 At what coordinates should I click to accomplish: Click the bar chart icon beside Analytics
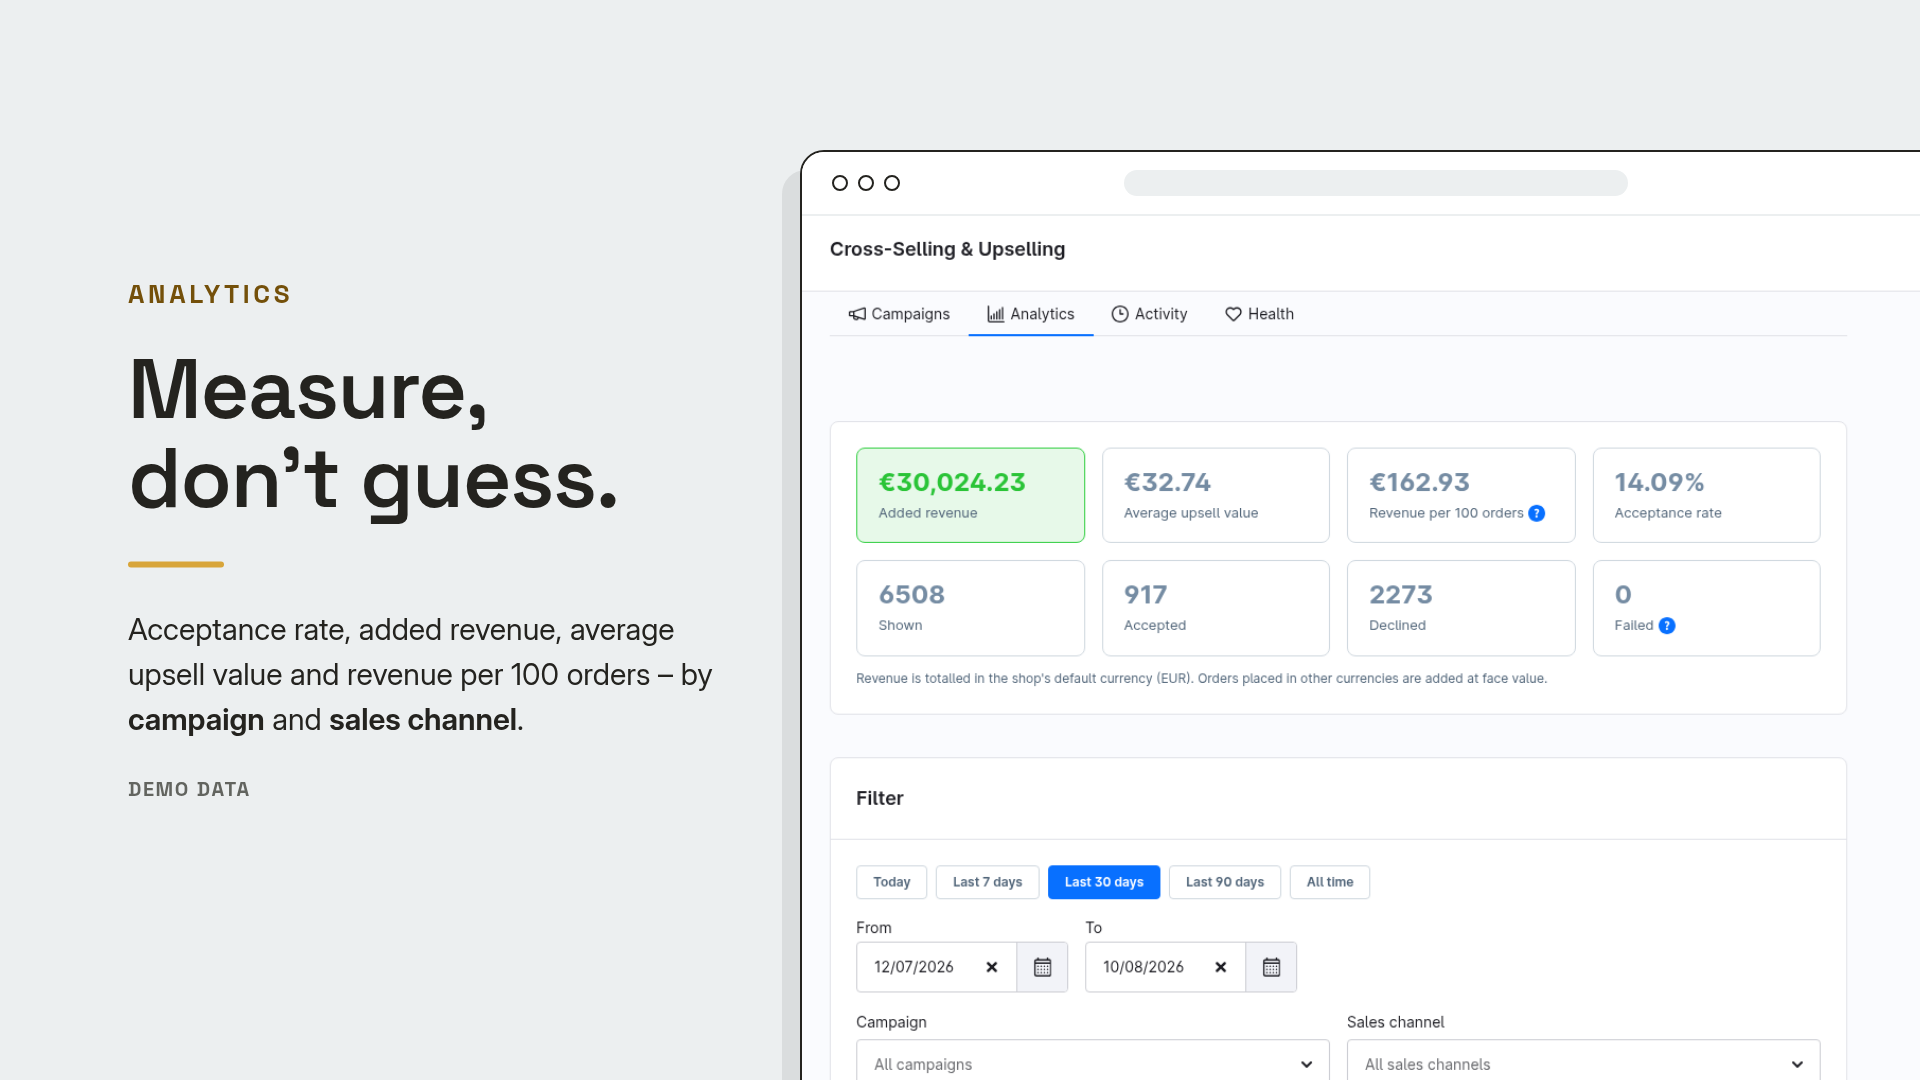pos(996,314)
